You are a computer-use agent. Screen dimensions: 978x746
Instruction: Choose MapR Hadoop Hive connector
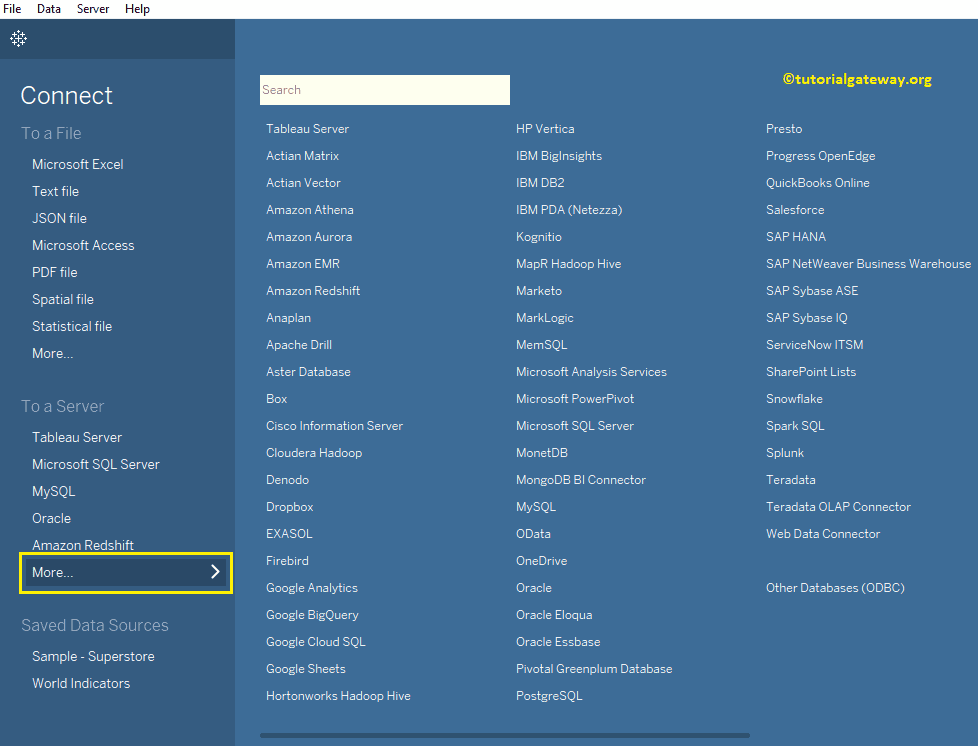click(568, 264)
